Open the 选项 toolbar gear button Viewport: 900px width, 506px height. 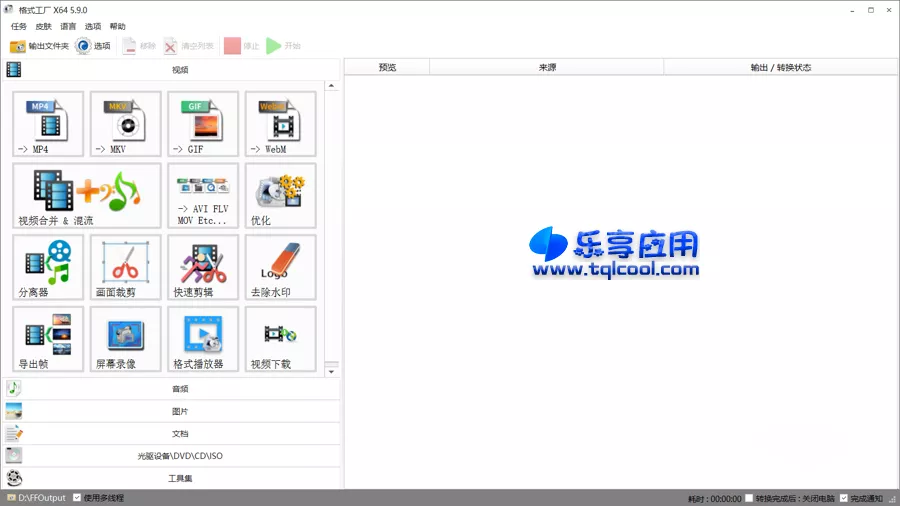(93, 46)
